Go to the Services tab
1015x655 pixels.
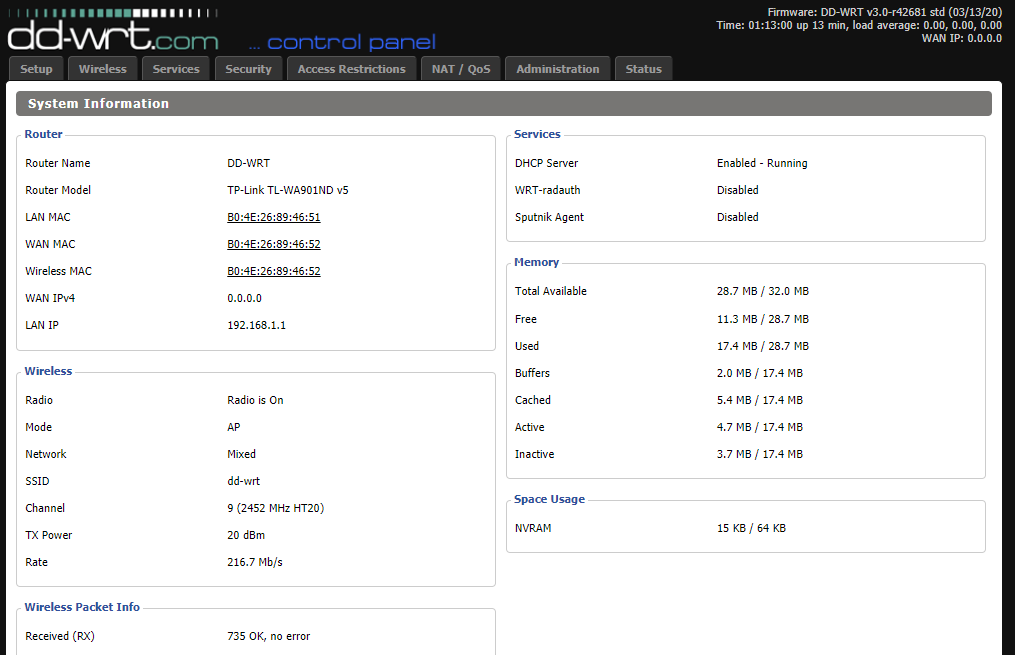pos(176,69)
